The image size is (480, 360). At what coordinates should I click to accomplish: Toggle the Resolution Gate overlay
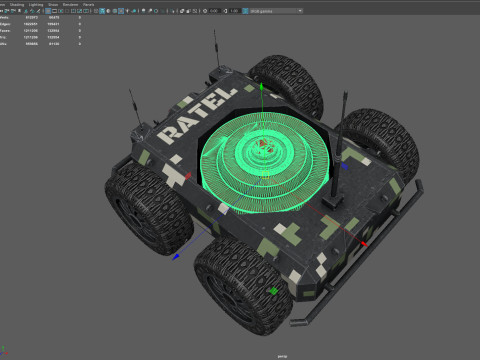tap(61, 11)
